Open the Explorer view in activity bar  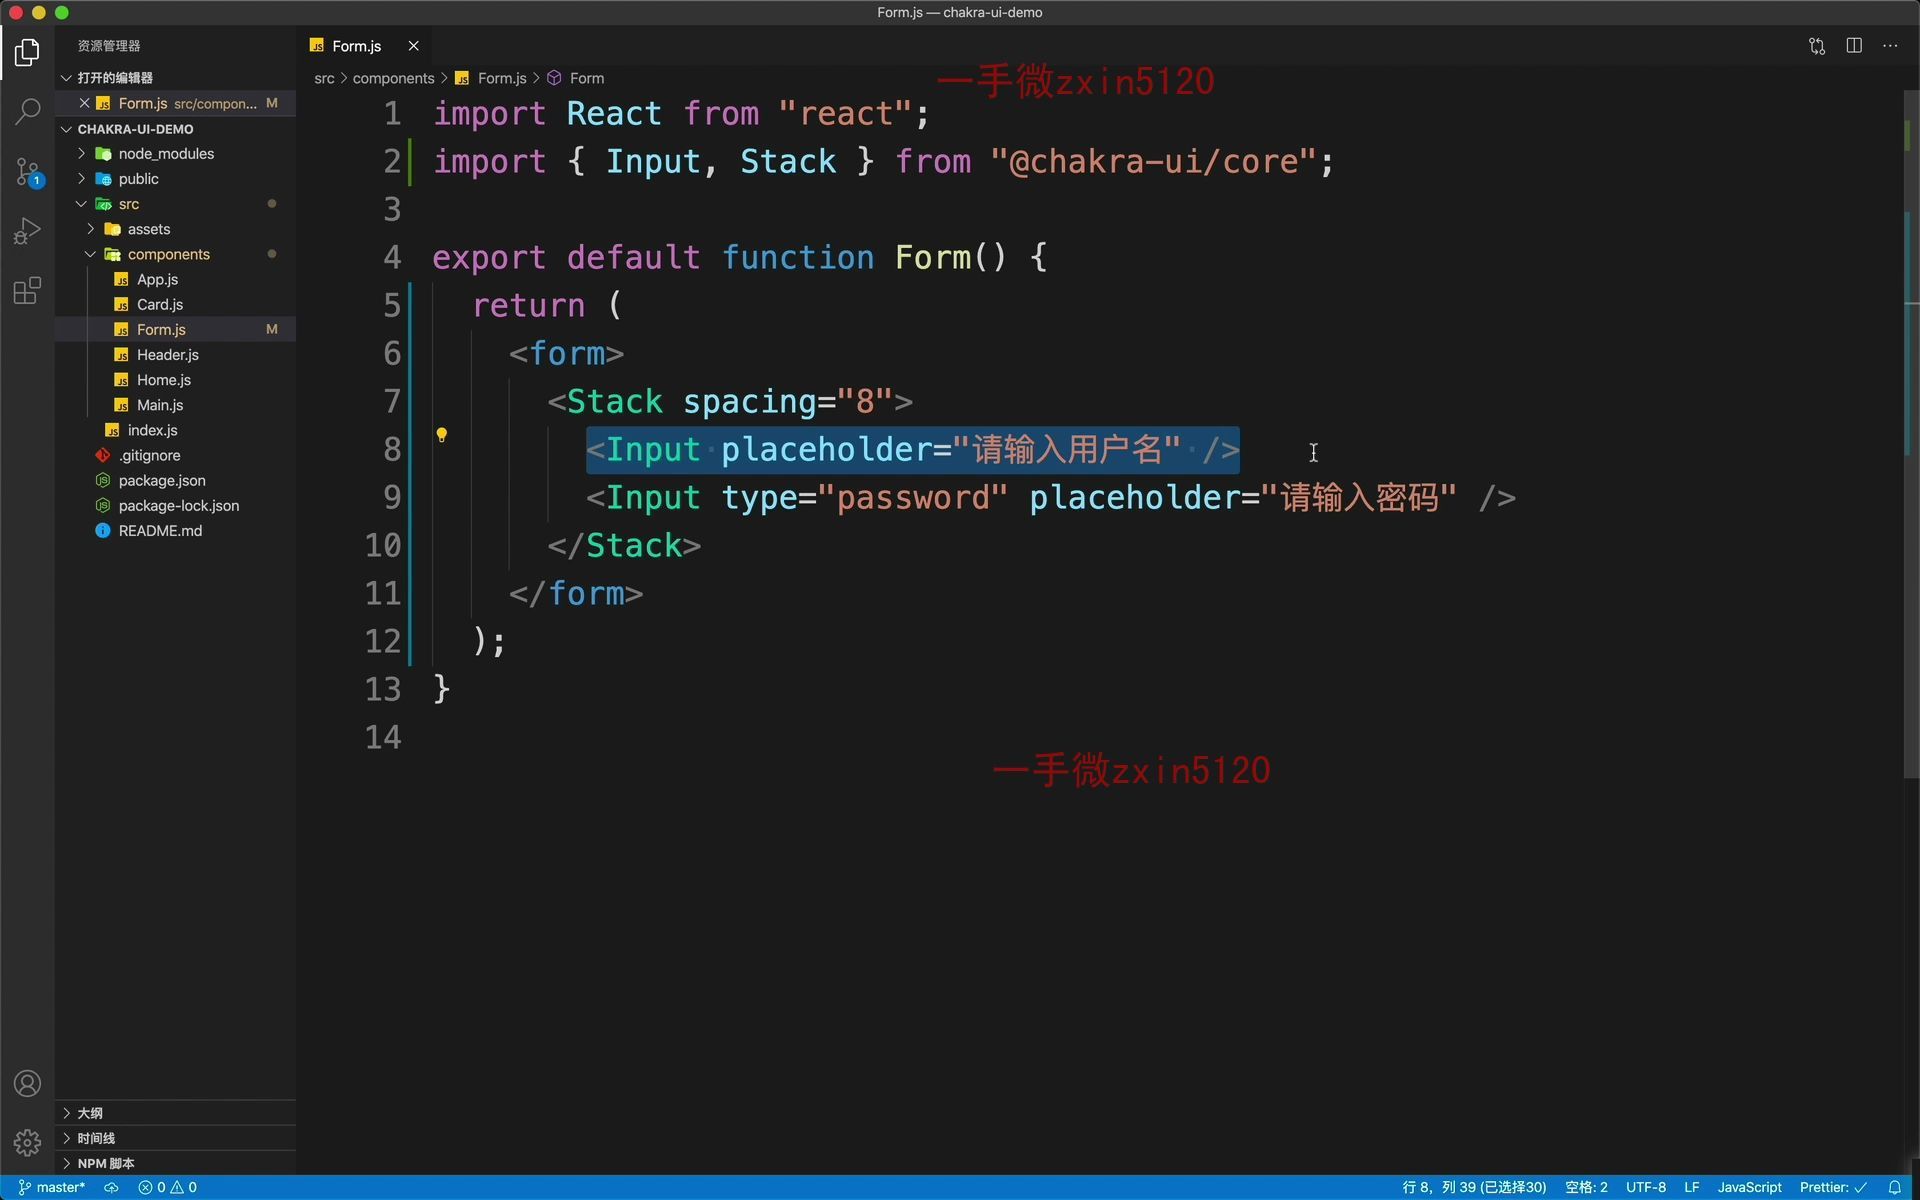(x=27, y=52)
